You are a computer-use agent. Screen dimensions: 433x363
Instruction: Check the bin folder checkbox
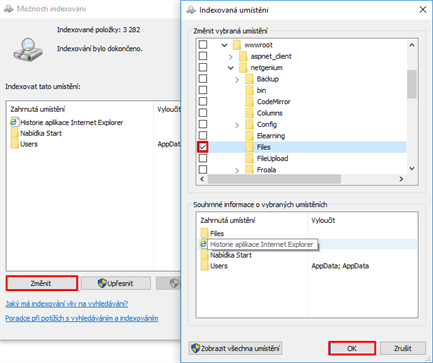pyautogui.click(x=203, y=90)
